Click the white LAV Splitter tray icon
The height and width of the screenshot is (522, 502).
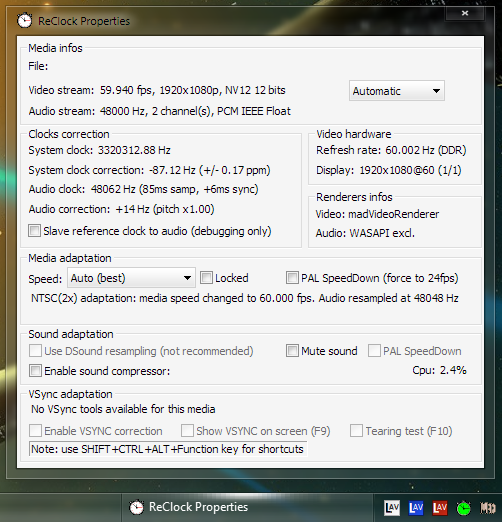coord(392,508)
